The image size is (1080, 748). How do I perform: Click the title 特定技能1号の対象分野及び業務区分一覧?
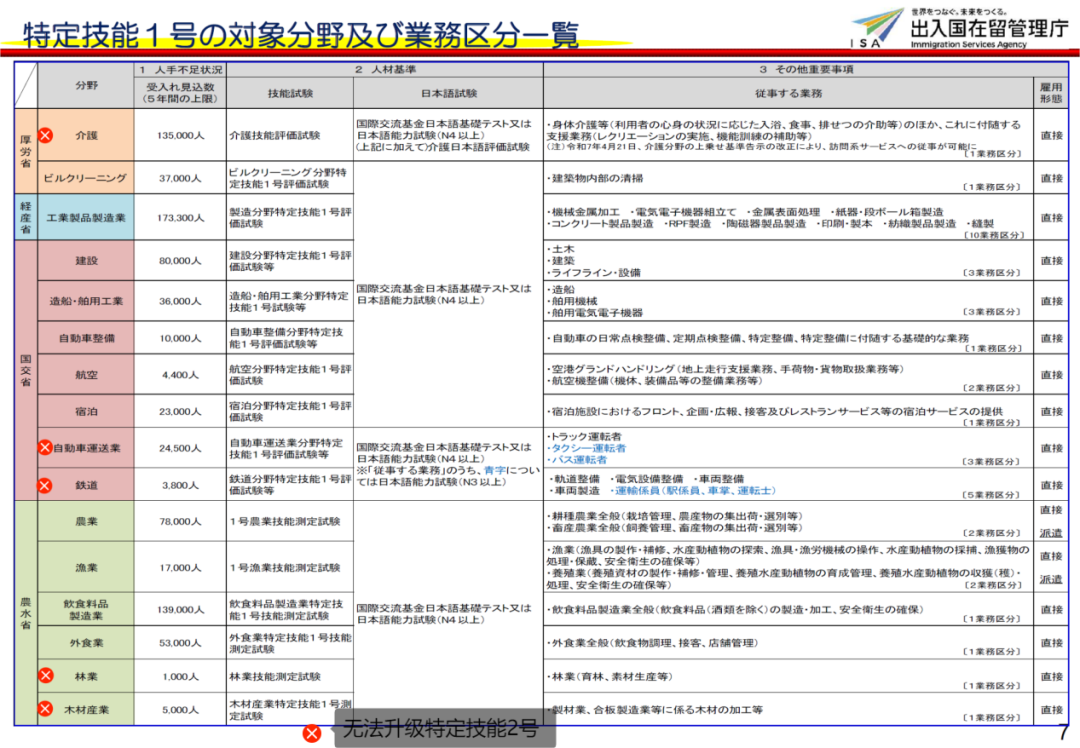point(301,35)
